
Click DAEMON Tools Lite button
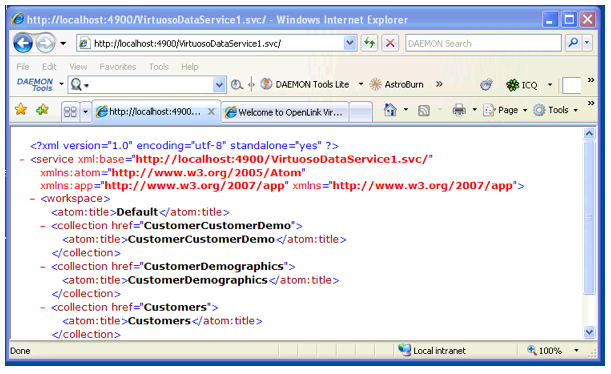[305, 84]
